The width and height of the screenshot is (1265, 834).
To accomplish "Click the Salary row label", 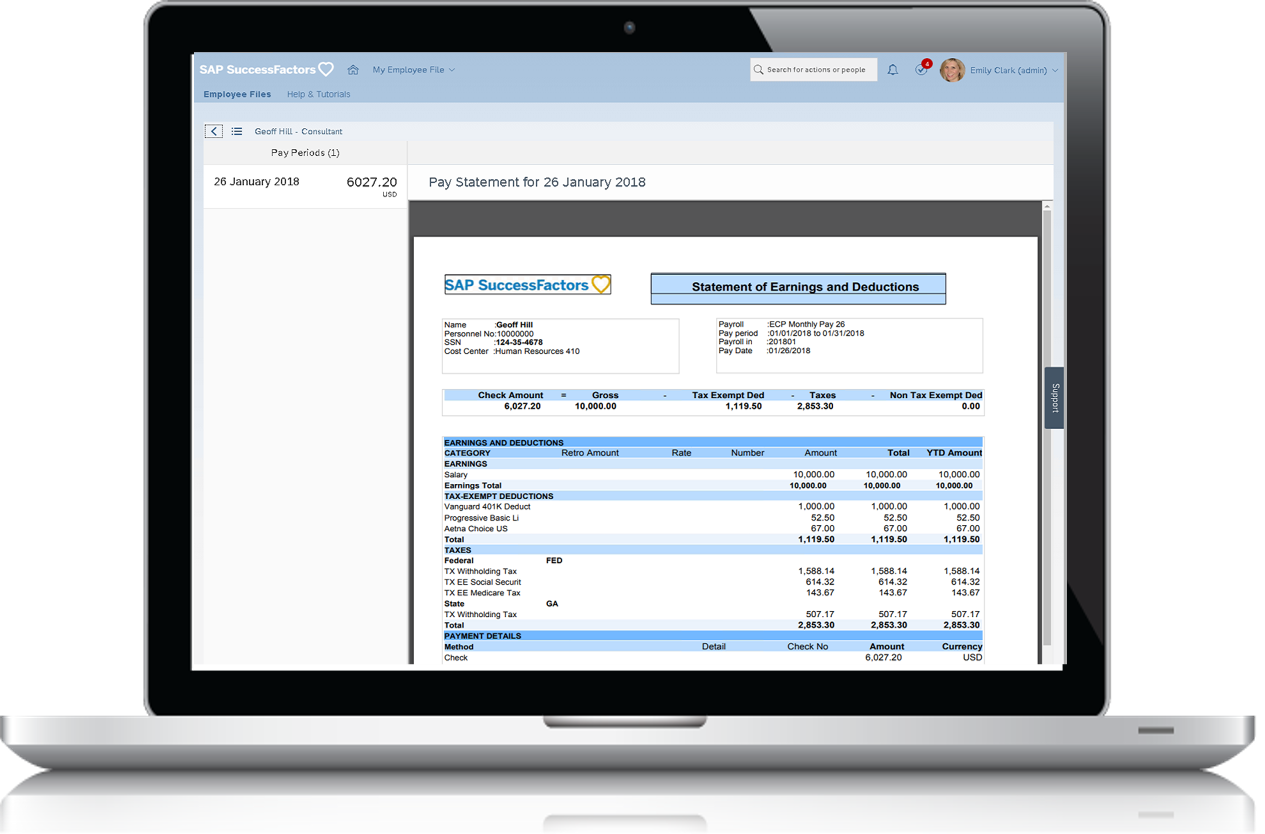I will [x=455, y=475].
